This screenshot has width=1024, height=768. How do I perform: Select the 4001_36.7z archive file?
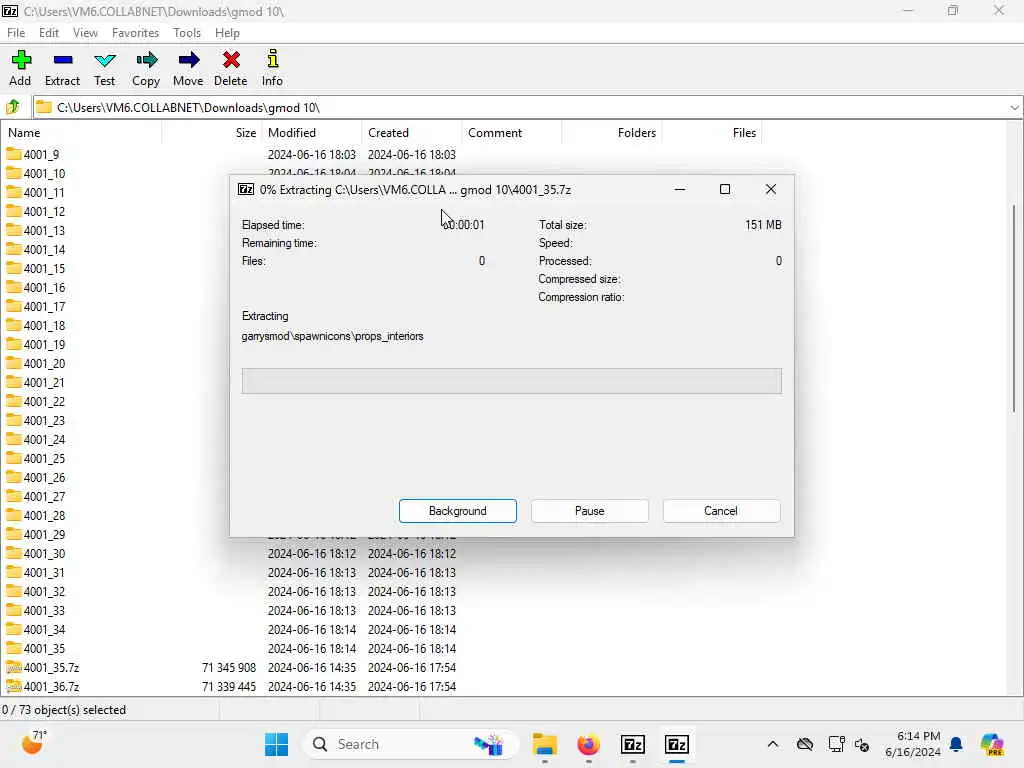coord(51,686)
